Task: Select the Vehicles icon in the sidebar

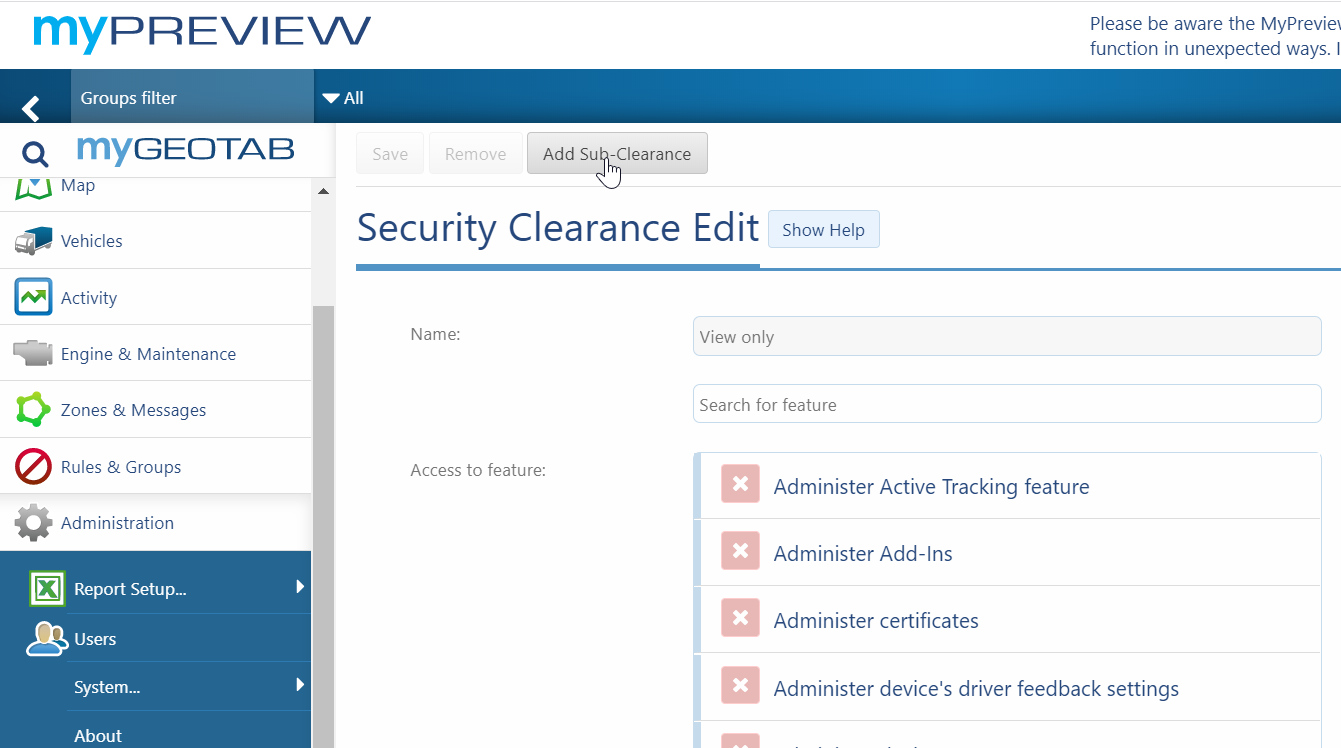Action: click(33, 240)
